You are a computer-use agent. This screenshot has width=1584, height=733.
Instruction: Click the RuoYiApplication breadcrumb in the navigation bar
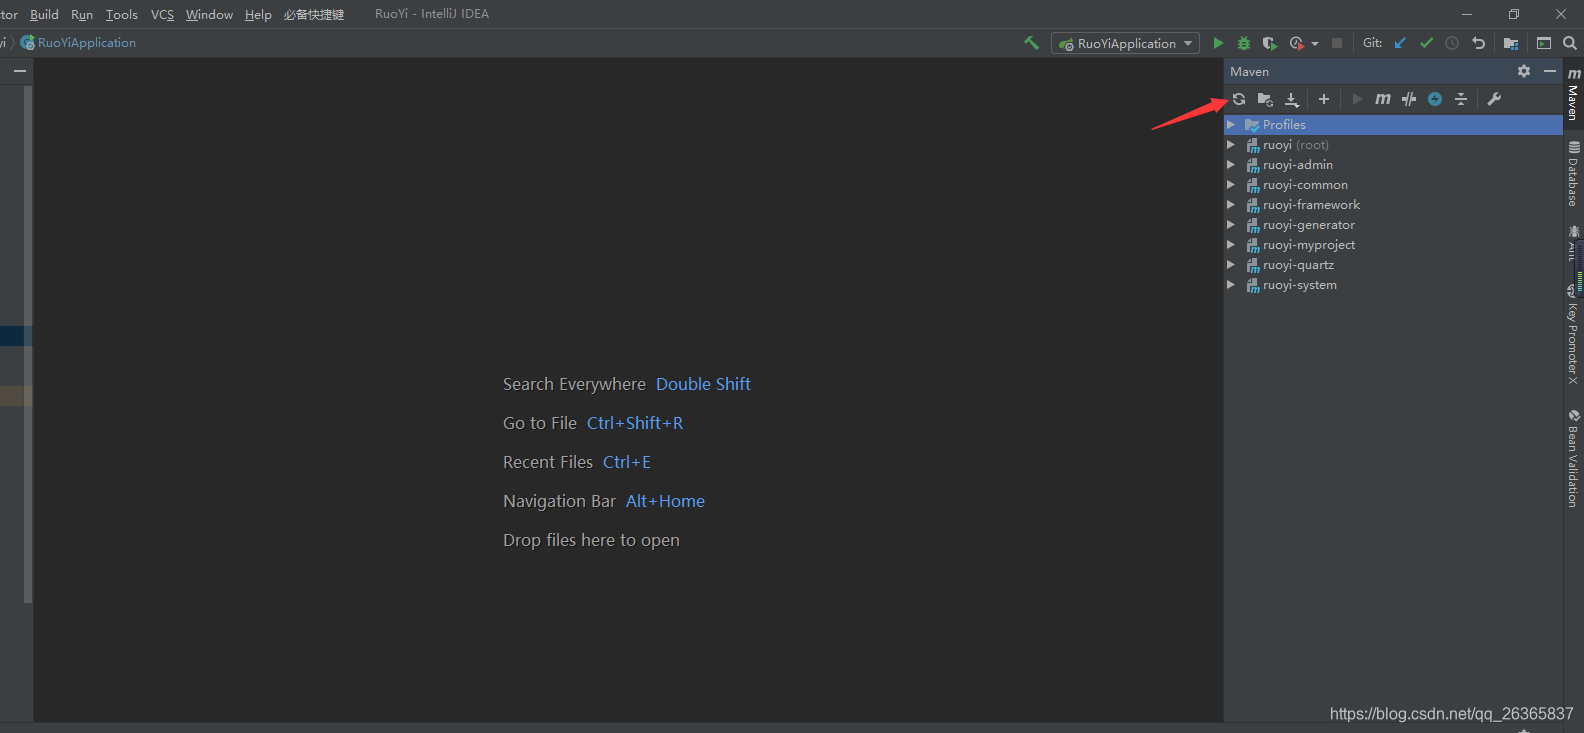point(78,43)
